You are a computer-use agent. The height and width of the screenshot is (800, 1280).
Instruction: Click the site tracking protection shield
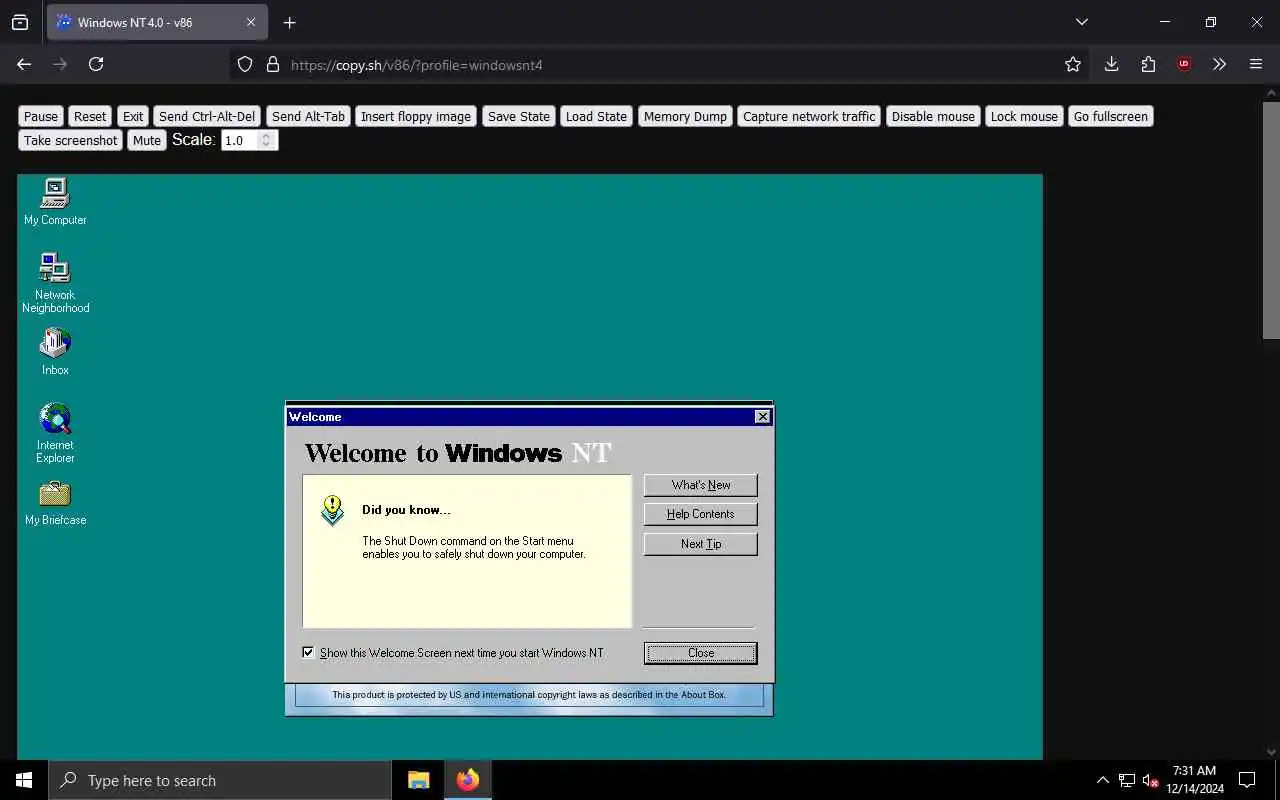[x=245, y=64]
